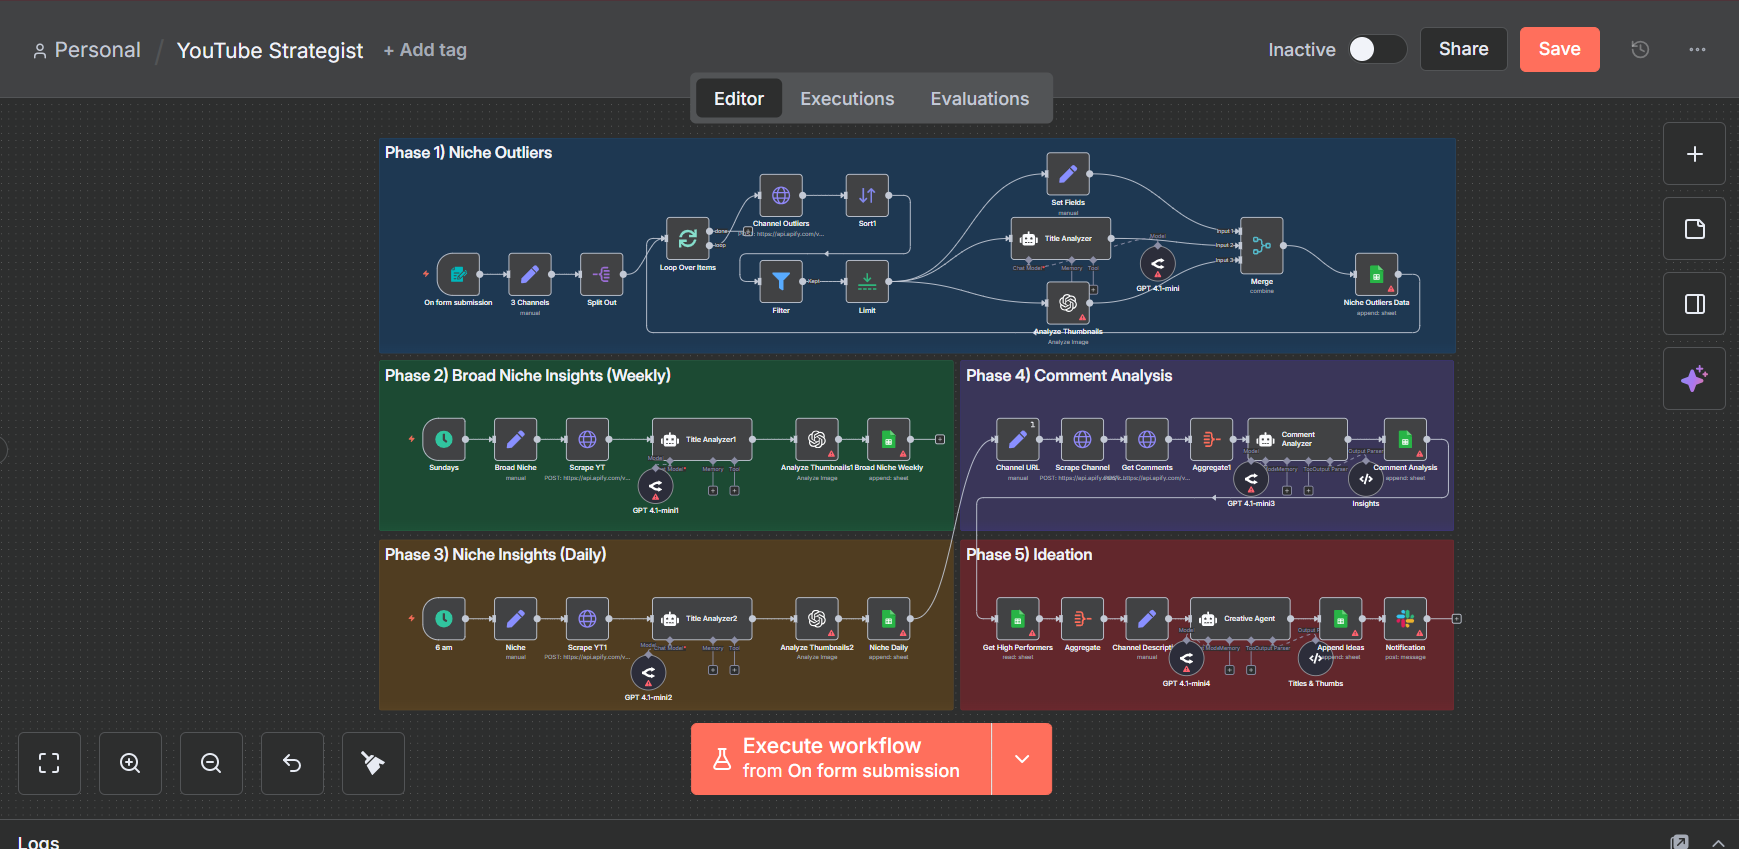Image resolution: width=1739 pixels, height=849 pixels.
Task: Switch to the Executions tab
Action: point(847,99)
